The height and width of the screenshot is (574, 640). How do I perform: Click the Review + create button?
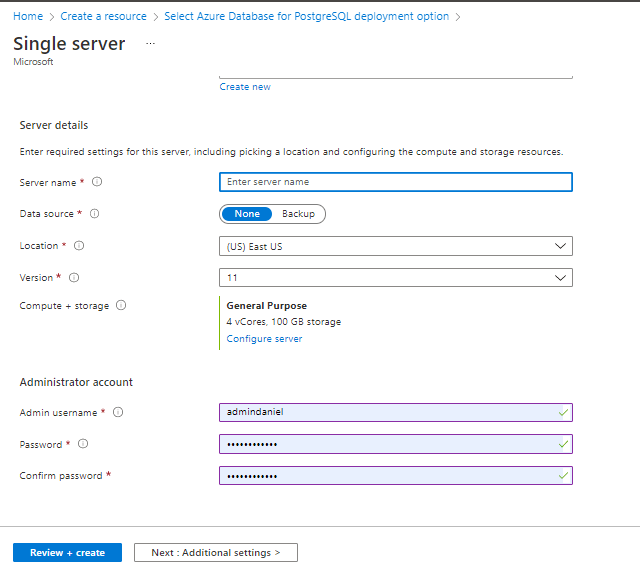click(x=67, y=552)
